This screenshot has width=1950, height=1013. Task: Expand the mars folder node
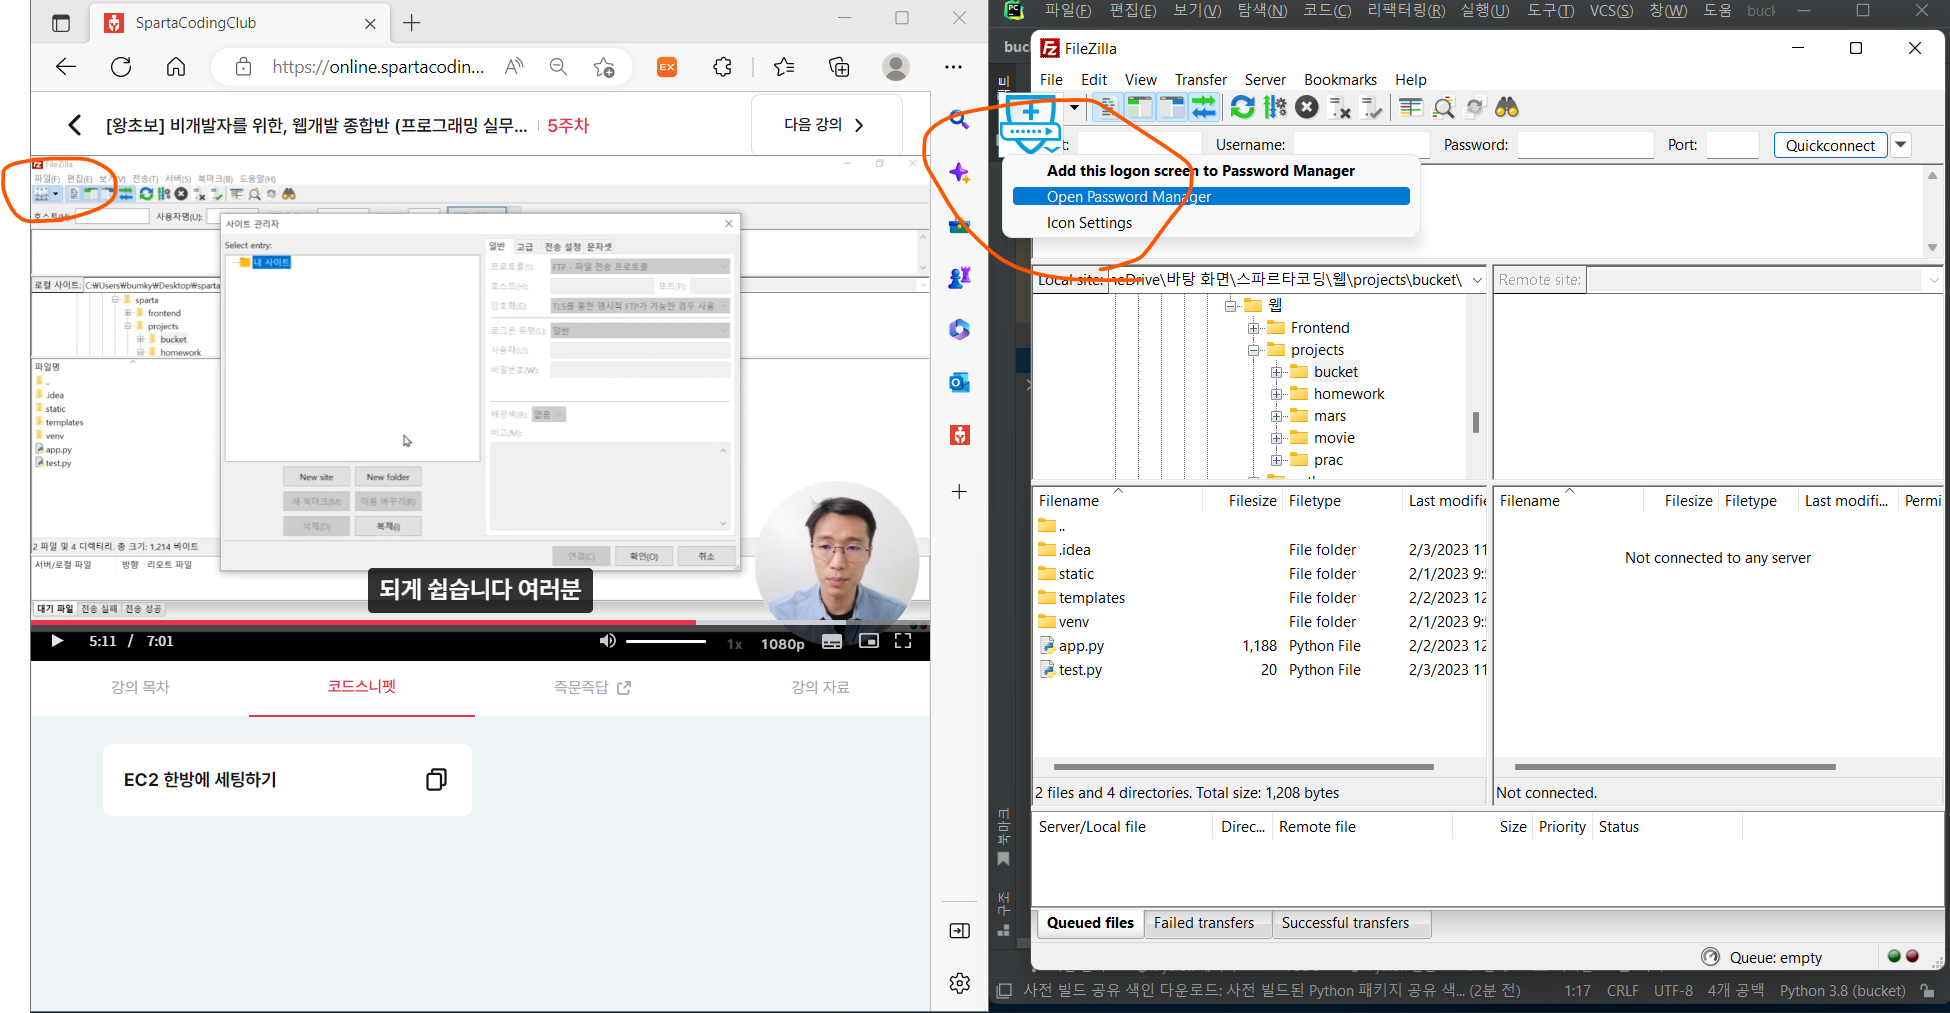[x=1276, y=416]
